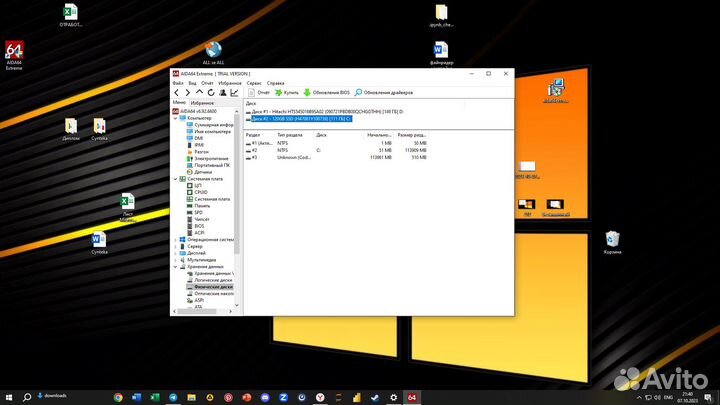720x405 pixels.
Task: Expand the Операционная система tree node
Action: [x=175, y=240]
